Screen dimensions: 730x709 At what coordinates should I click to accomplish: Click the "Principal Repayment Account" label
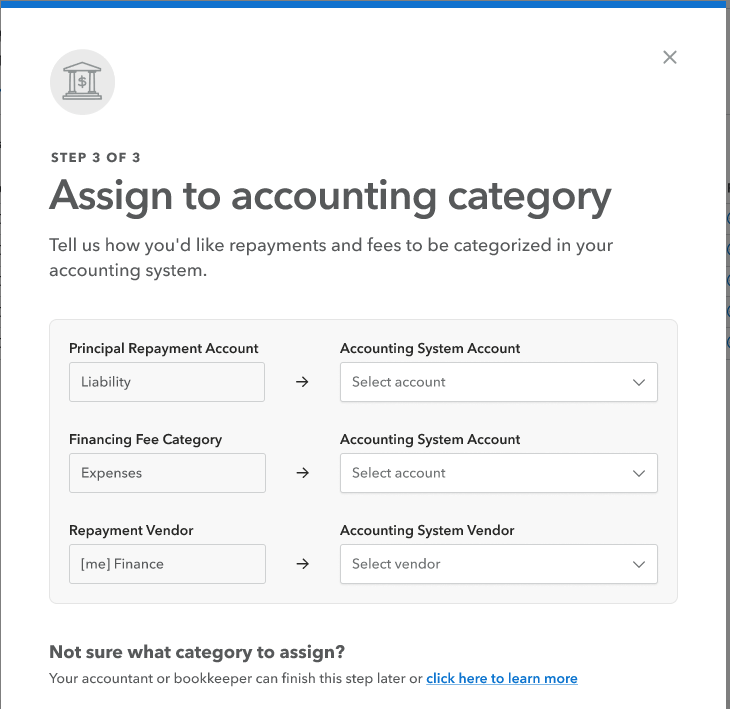[x=164, y=348]
